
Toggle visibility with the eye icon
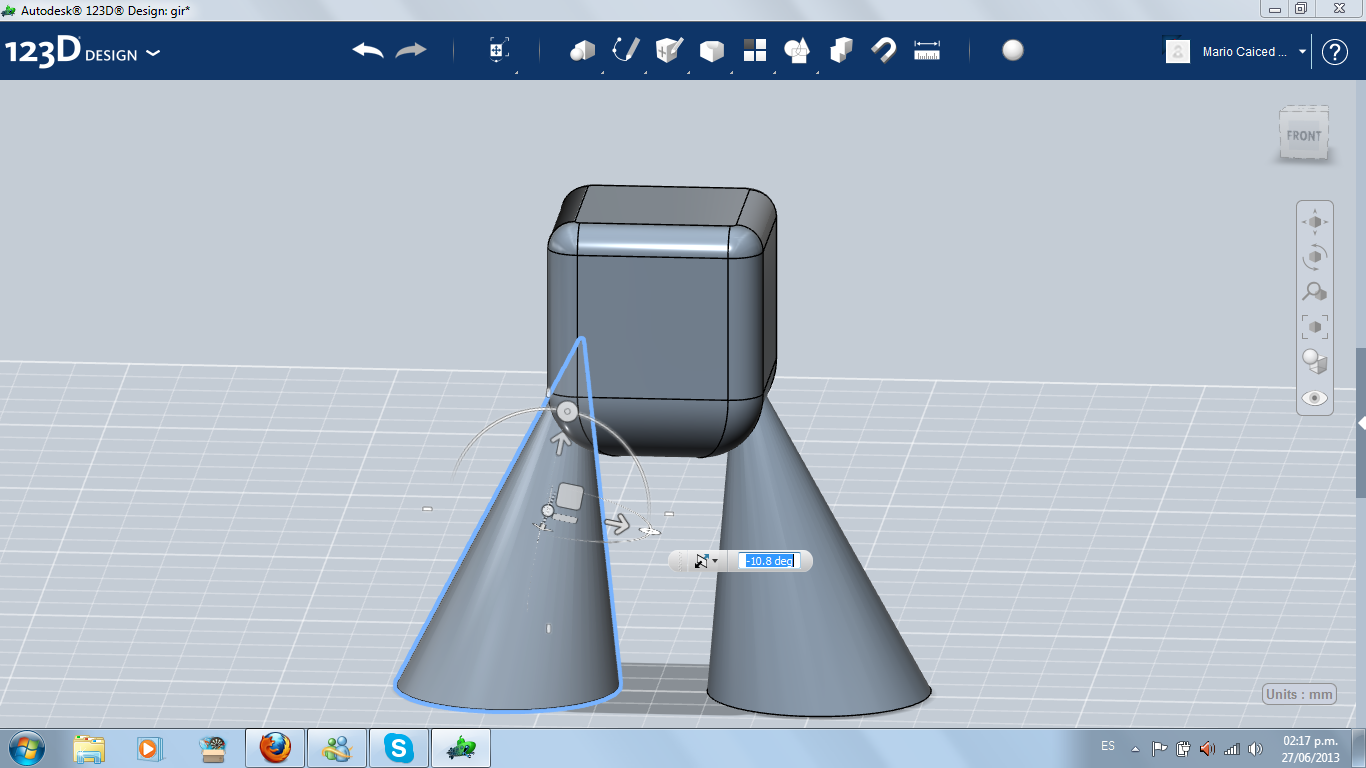pos(1315,398)
